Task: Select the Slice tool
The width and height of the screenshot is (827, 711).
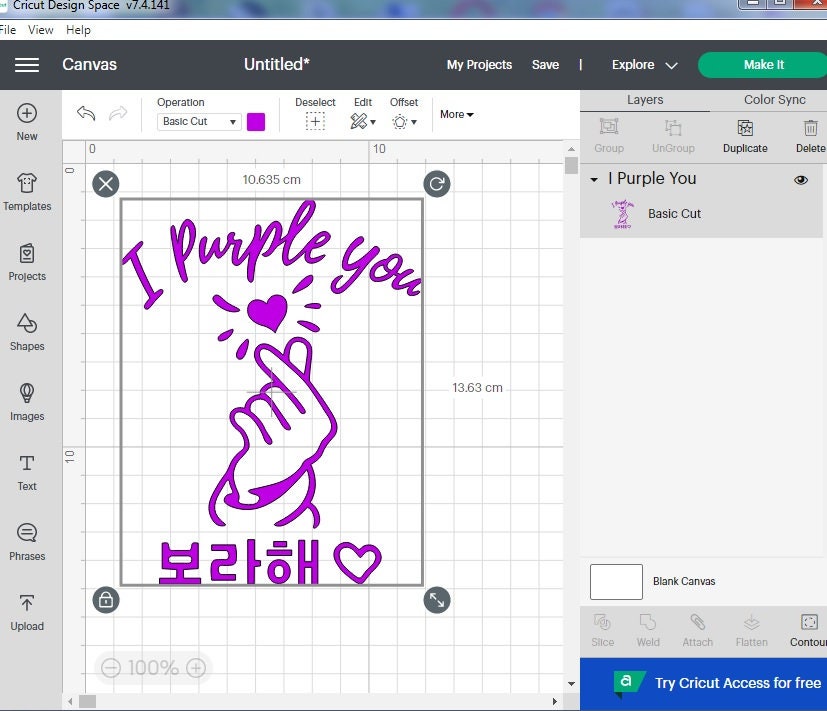Action: 602,629
